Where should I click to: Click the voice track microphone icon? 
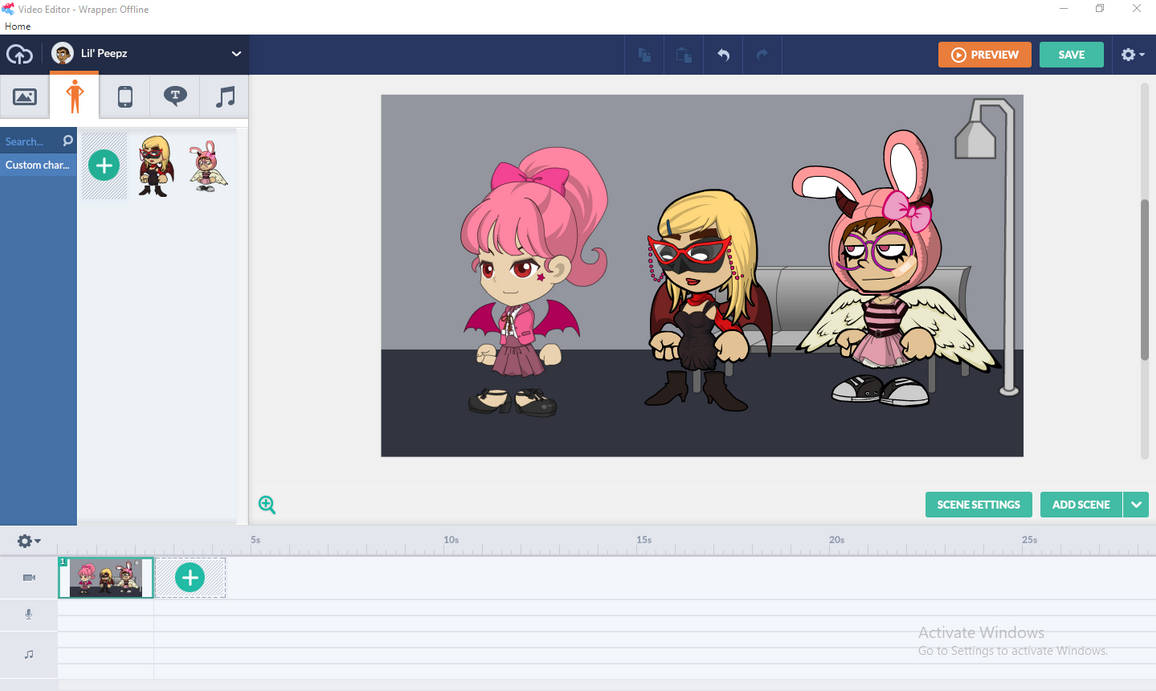click(29, 614)
